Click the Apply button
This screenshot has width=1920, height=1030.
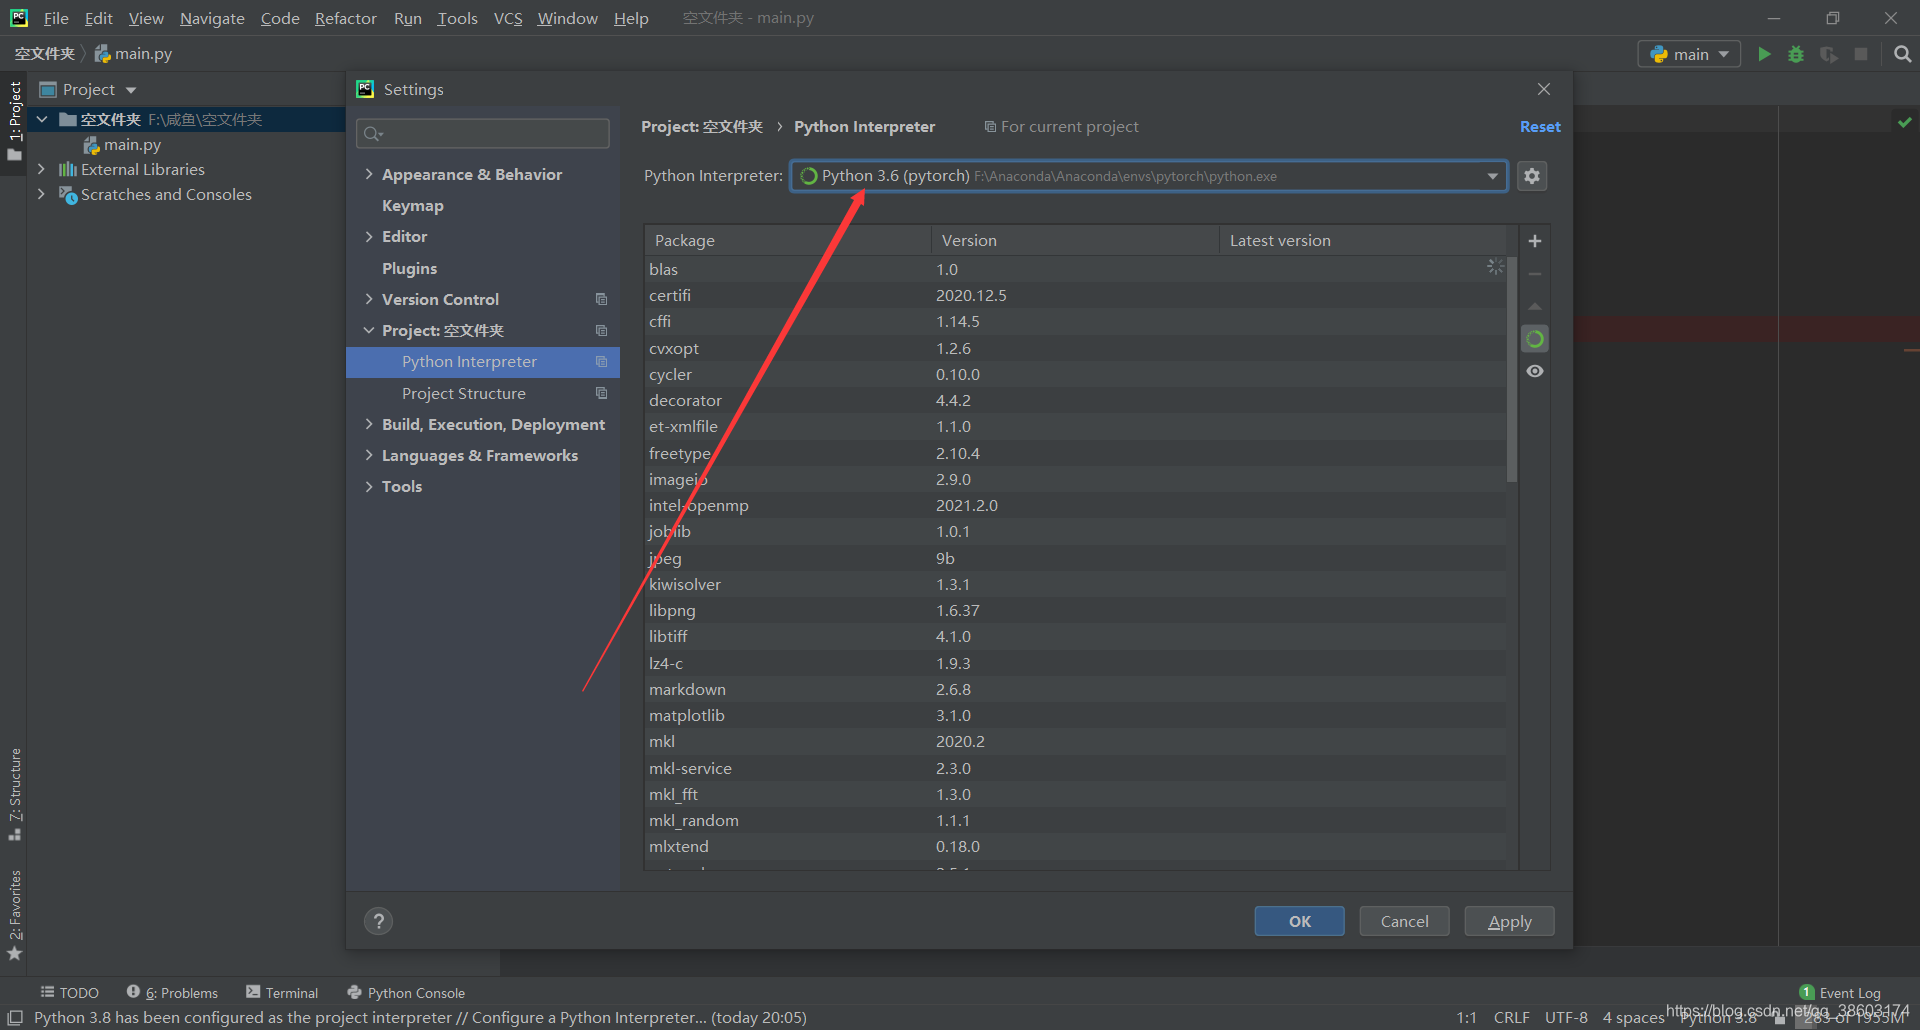[1509, 921]
